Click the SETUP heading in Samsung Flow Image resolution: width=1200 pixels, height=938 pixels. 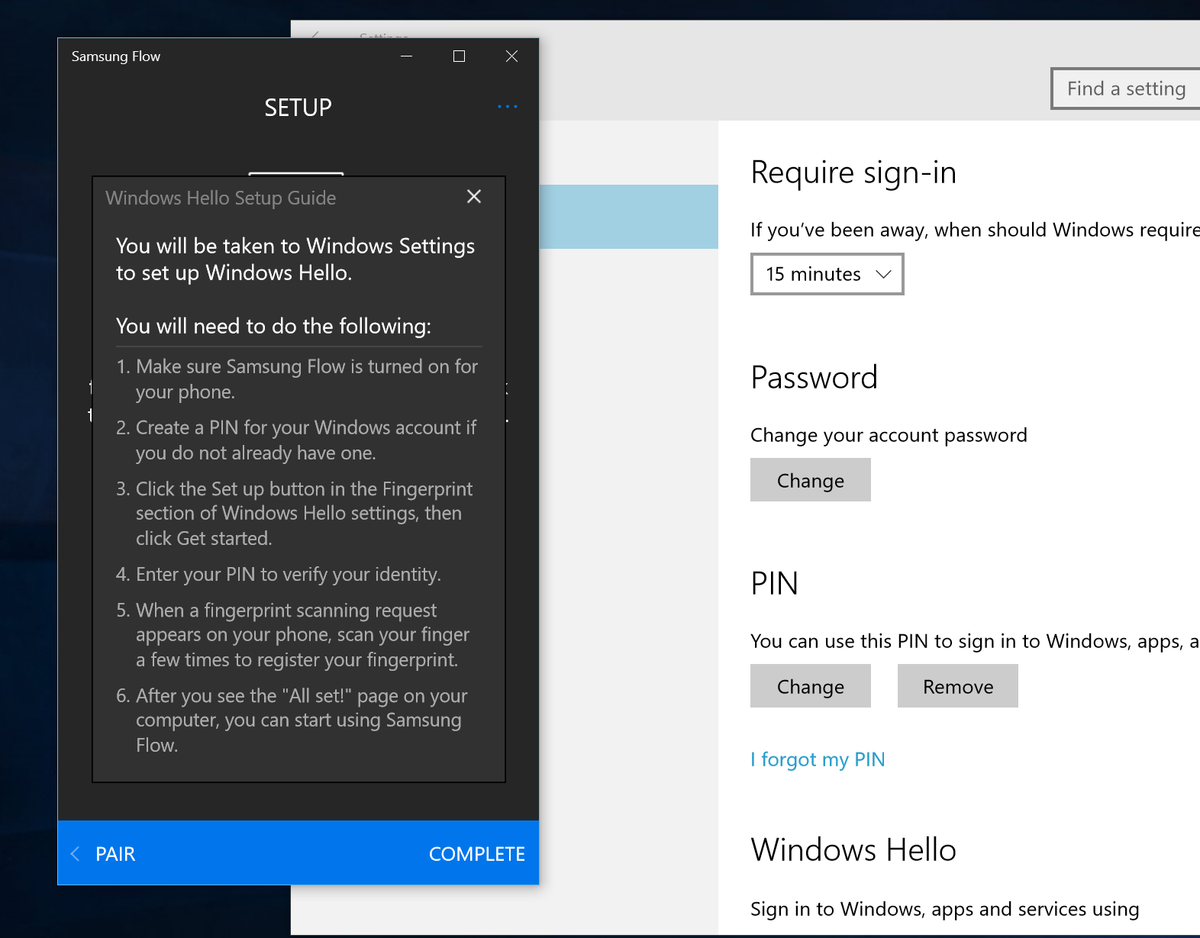tap(298, 107)
